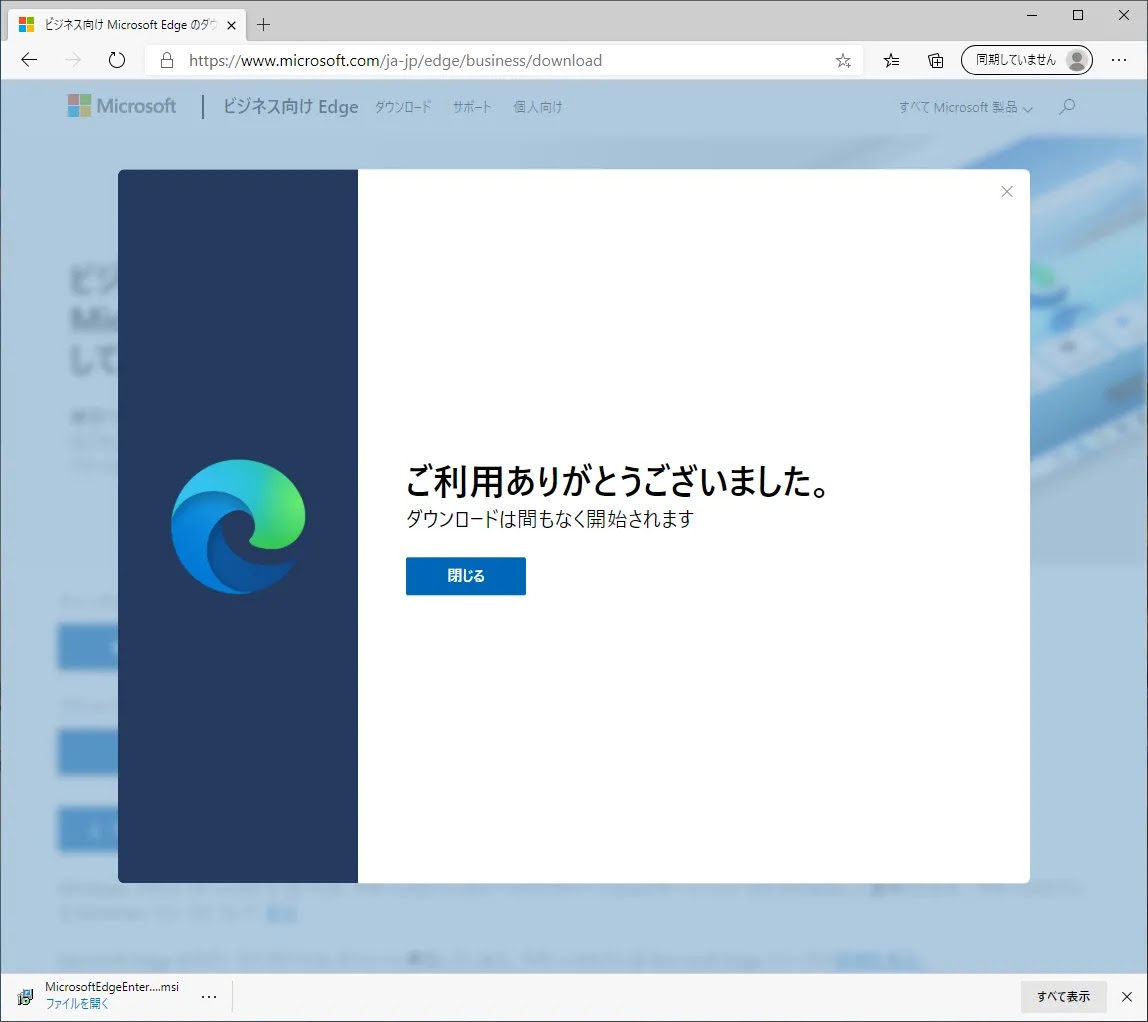
Task: Click ファイルを開く for downloaded msi
Action: click(77, 1004)
